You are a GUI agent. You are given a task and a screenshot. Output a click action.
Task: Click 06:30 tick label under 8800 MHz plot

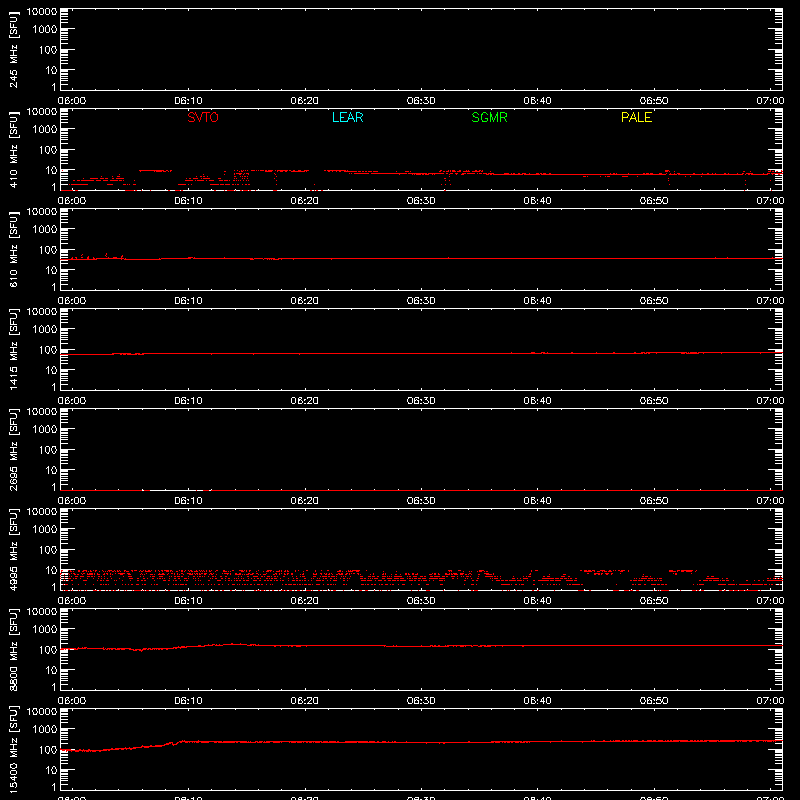pyautogui.click(x=421, y=701)
